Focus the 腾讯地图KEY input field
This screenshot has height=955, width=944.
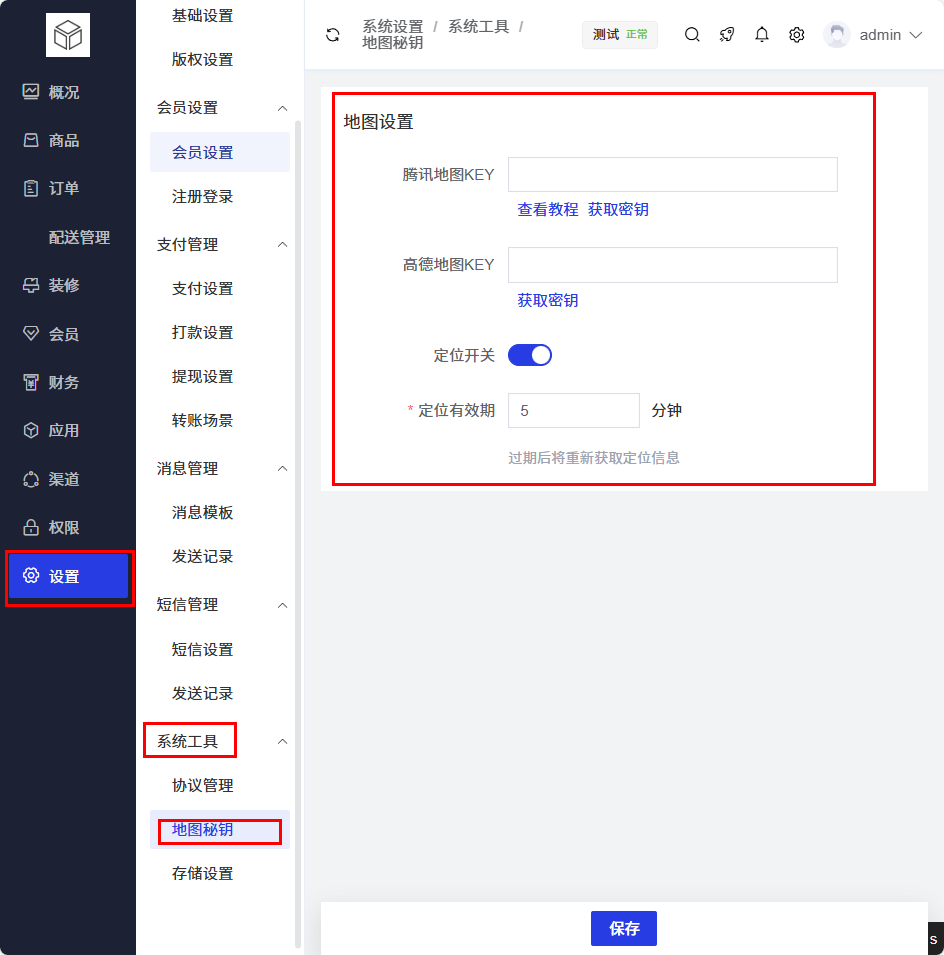pos(672,174)
